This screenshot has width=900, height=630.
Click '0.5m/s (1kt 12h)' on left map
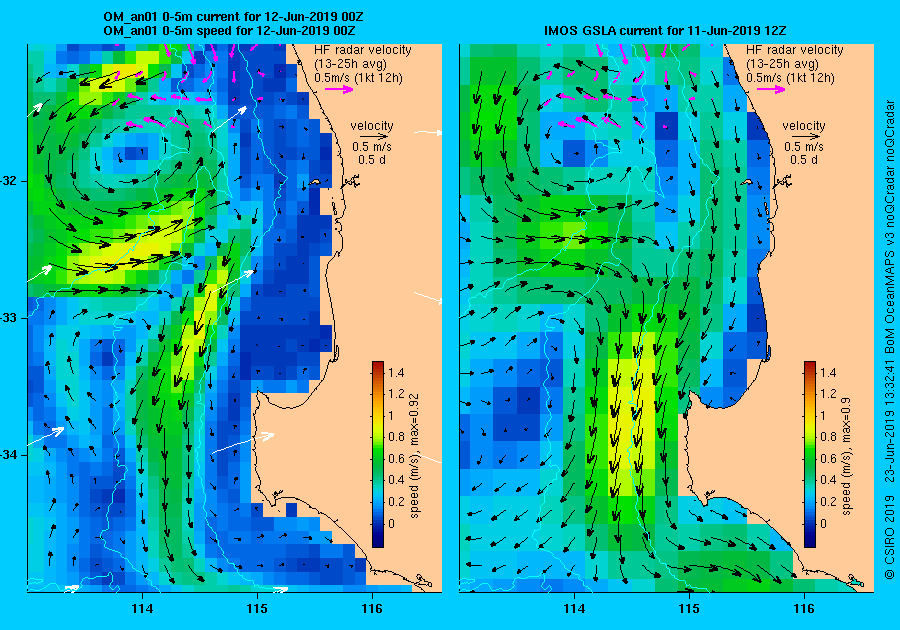[358, 77]
